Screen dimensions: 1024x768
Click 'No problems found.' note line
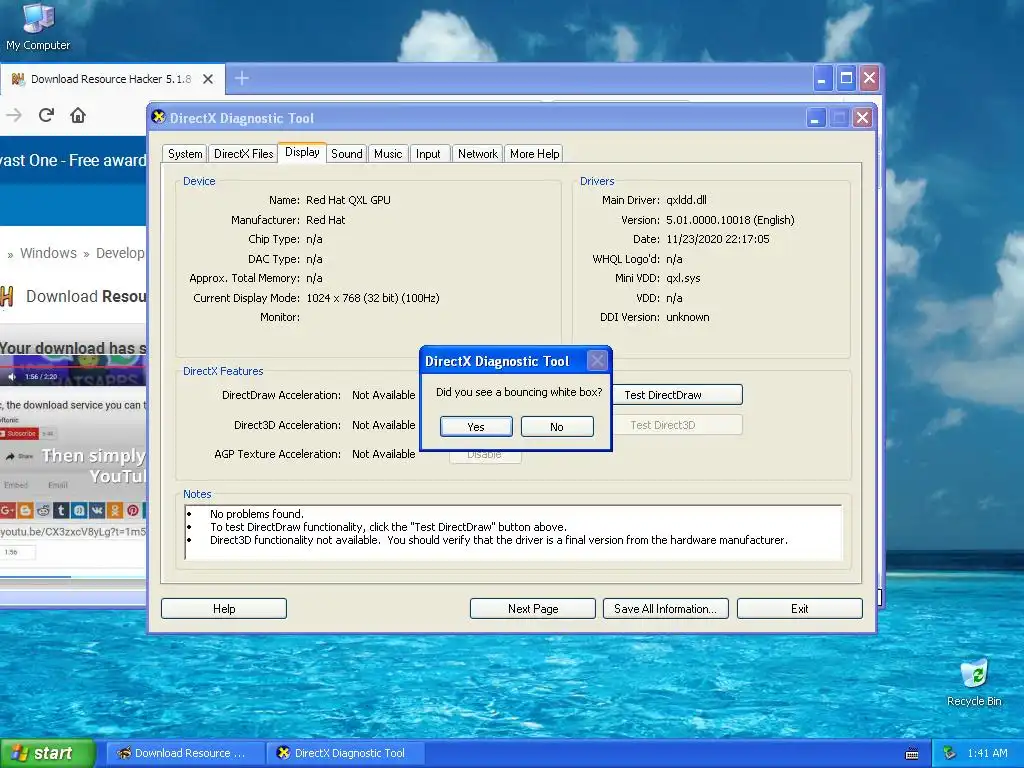(257, 514)
